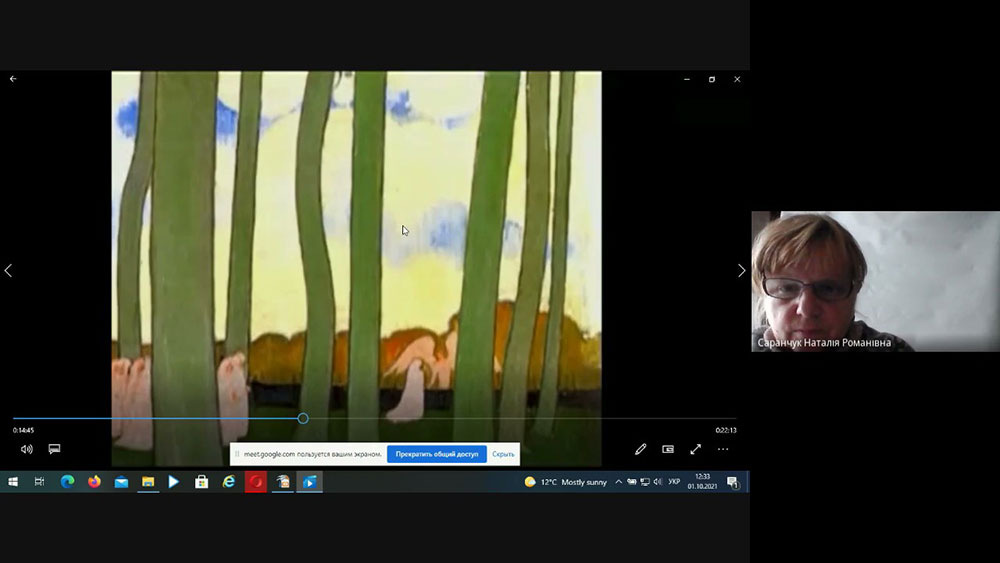The image size is (1000, 563).
Task: Click the current time label 0:14:45
Action: (24, 430)
